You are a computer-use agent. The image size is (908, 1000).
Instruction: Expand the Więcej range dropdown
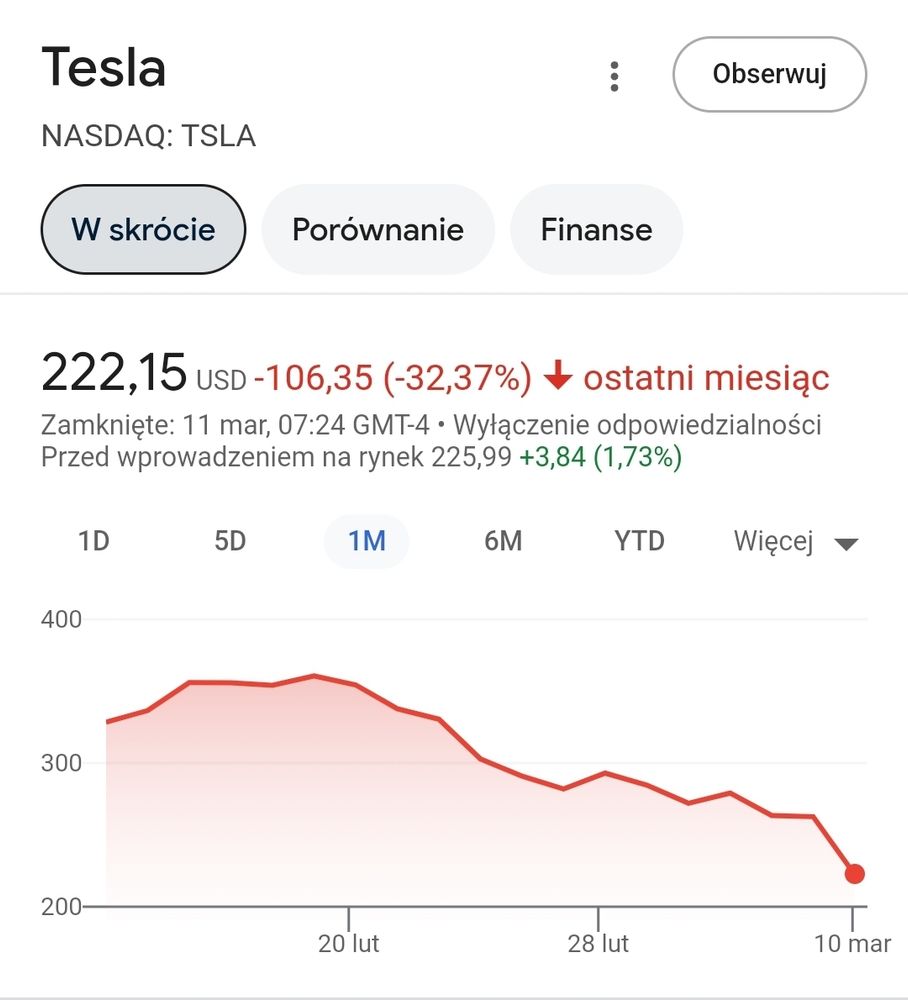774,542
